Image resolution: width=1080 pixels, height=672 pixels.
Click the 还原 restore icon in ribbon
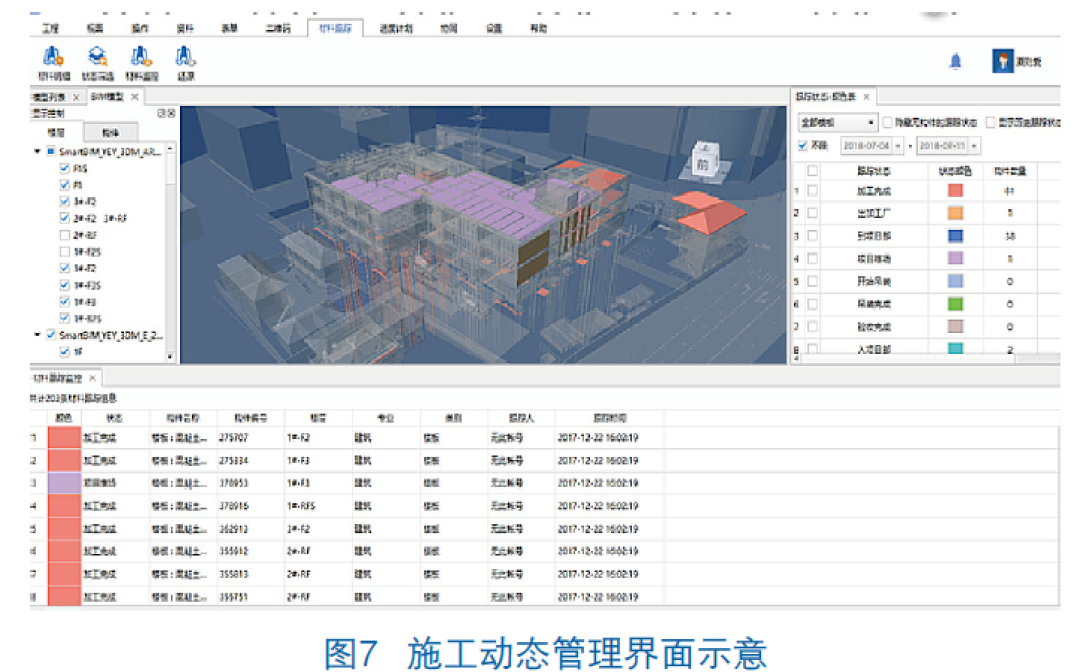[185, 56]
